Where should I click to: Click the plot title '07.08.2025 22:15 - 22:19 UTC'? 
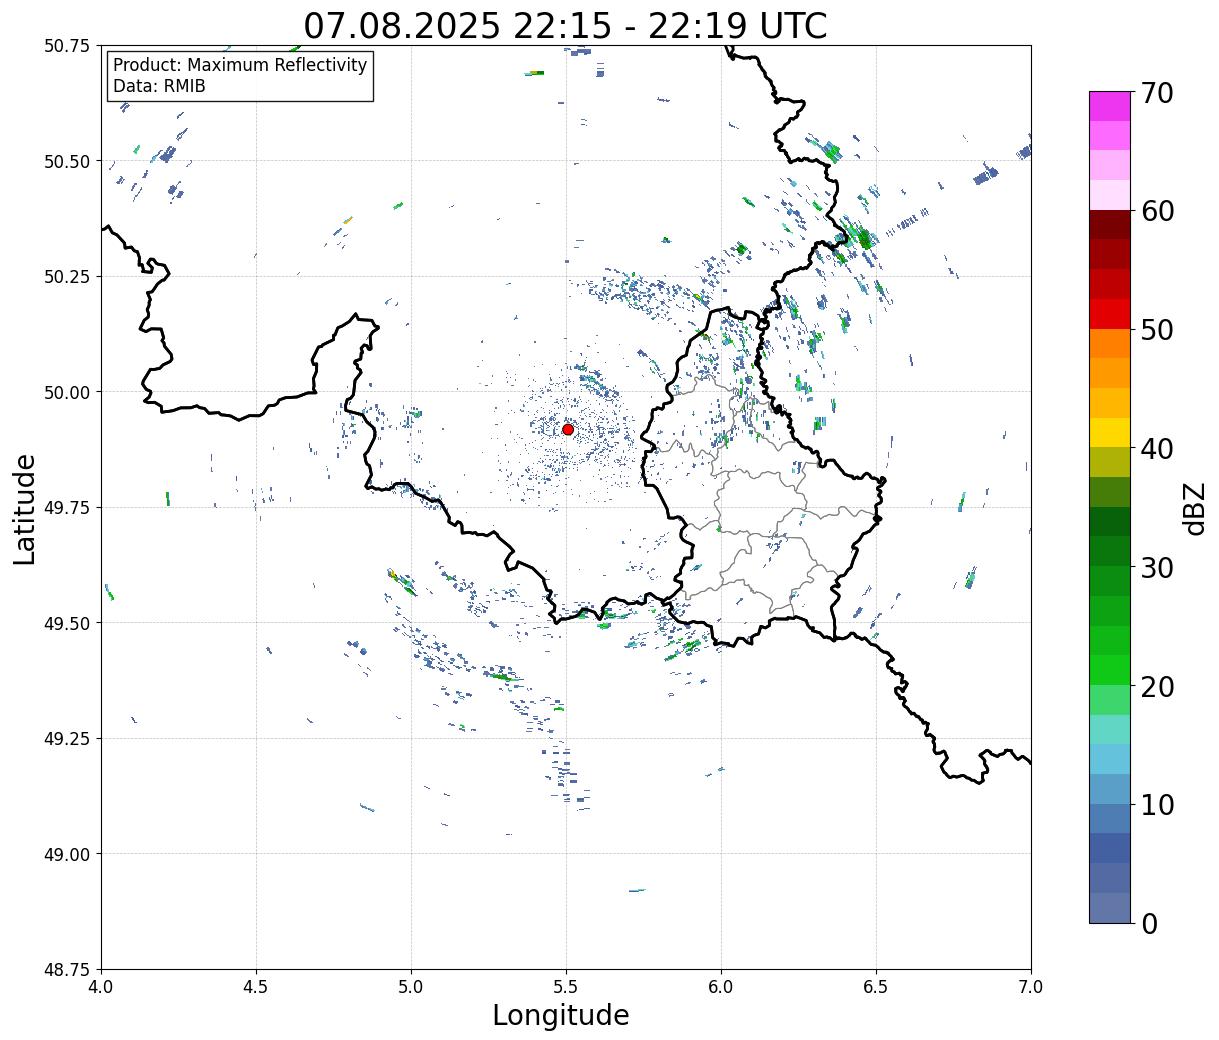click(565, 26)
